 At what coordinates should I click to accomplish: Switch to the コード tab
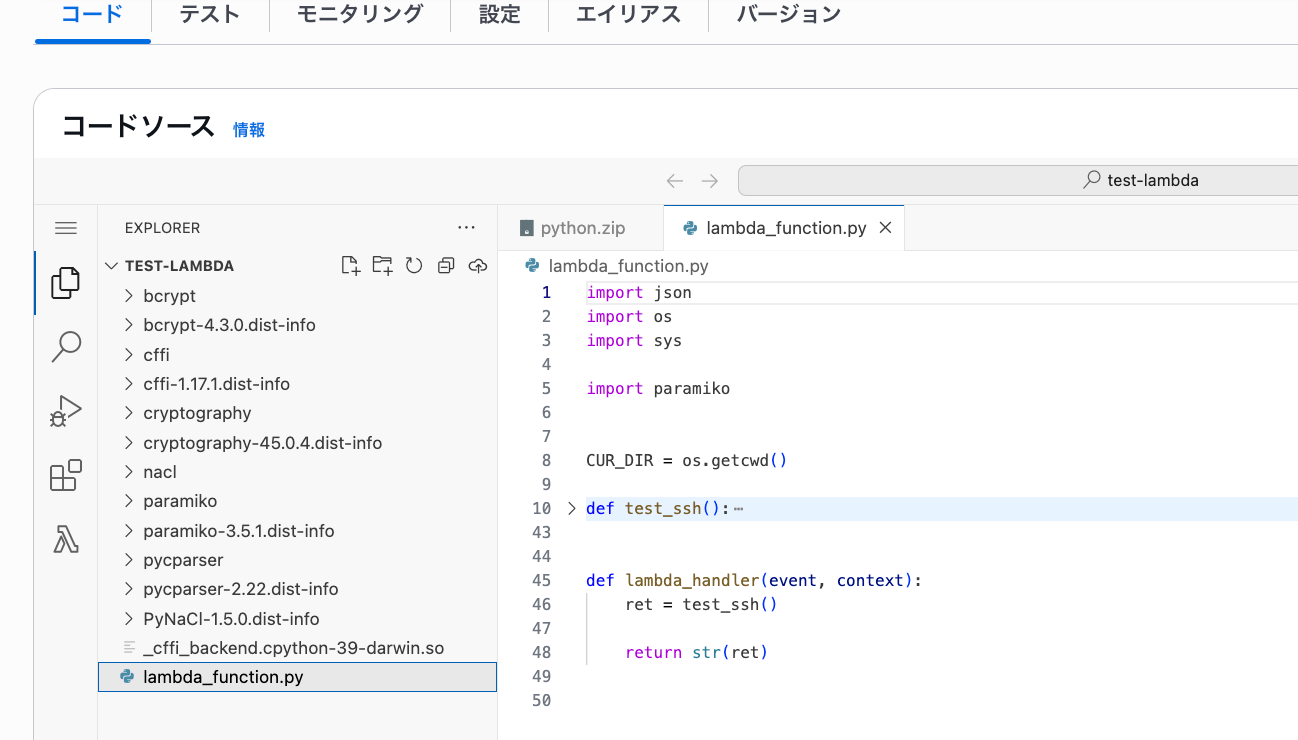[92, 15]
